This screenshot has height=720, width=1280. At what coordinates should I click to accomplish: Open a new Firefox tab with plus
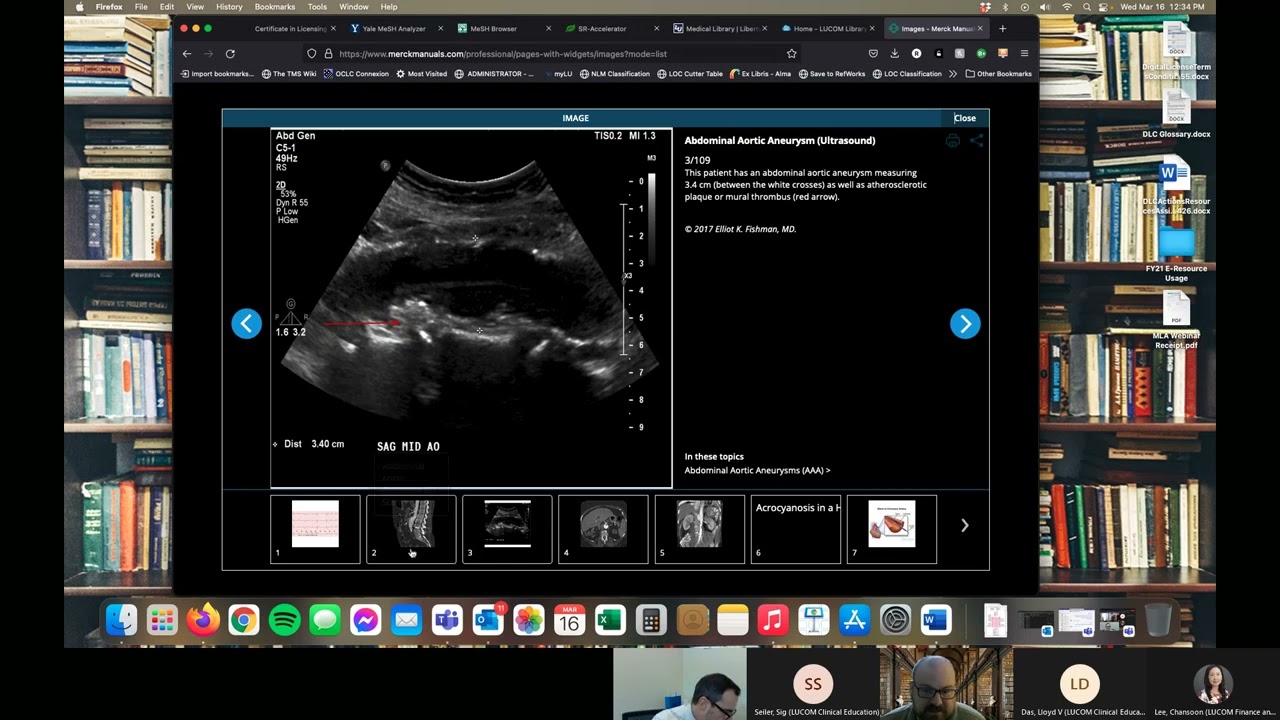(1002, 29)
